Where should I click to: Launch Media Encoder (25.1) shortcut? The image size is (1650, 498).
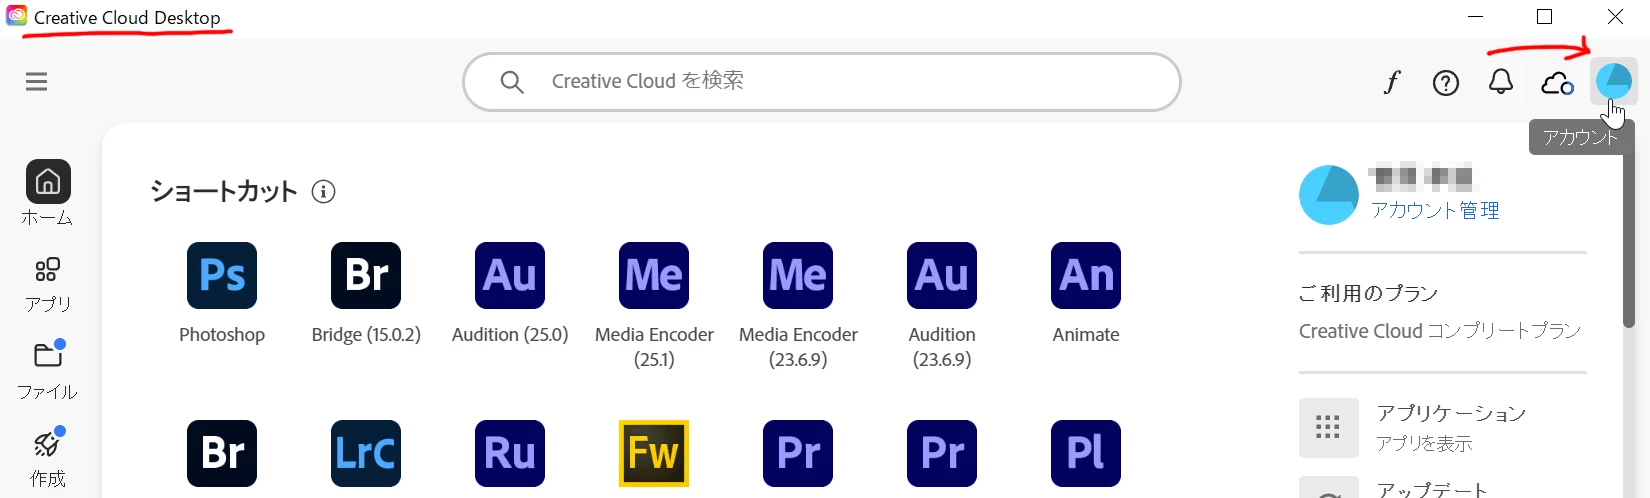pos(654,275)
